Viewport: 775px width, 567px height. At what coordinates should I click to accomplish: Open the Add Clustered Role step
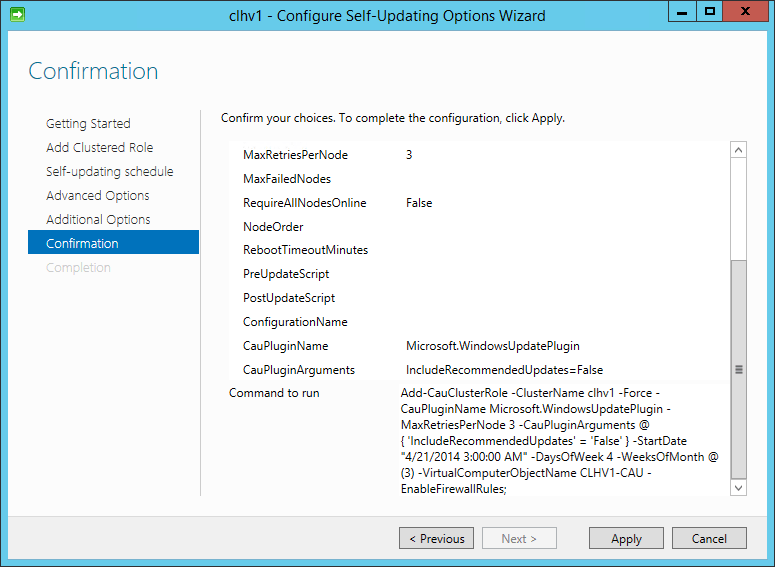[x=99, y=147]
